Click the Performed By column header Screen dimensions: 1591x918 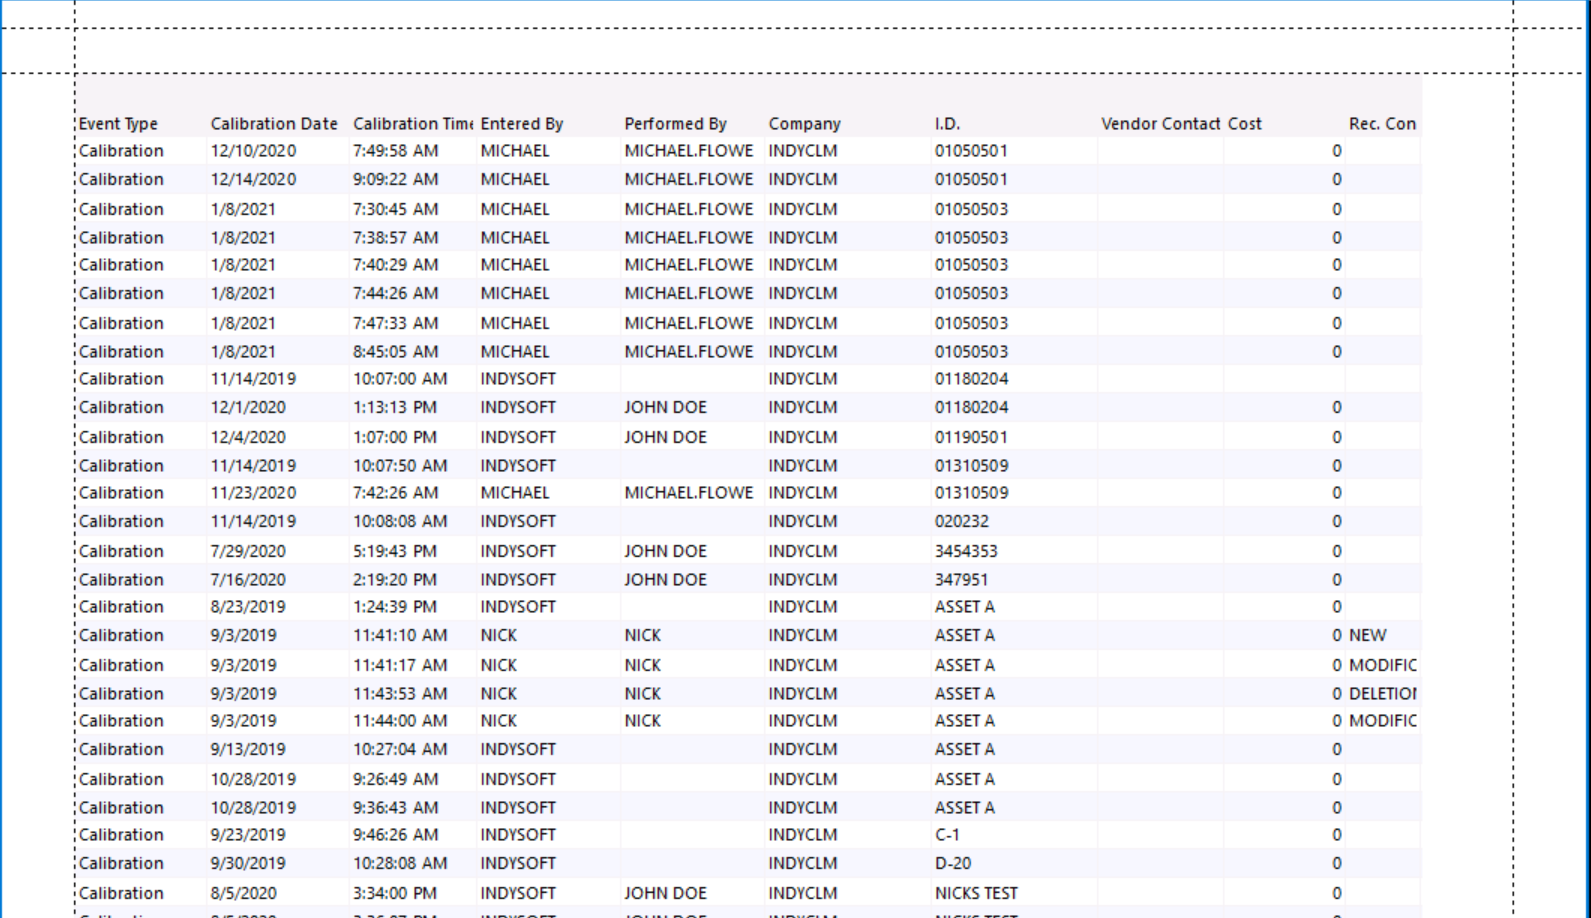pos(675,124)
